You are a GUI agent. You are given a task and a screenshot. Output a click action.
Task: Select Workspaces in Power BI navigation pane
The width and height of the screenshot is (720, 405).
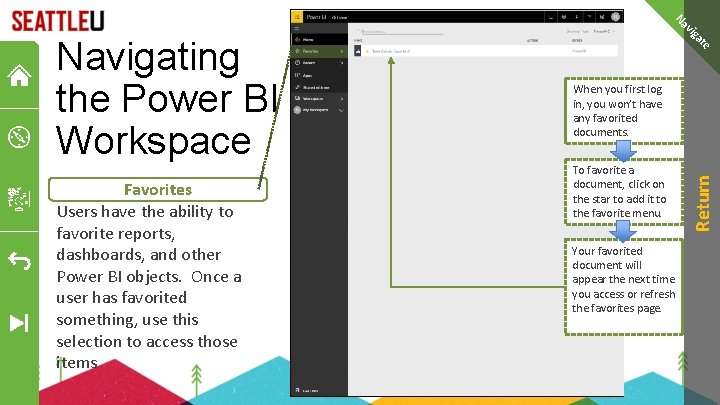319,98
